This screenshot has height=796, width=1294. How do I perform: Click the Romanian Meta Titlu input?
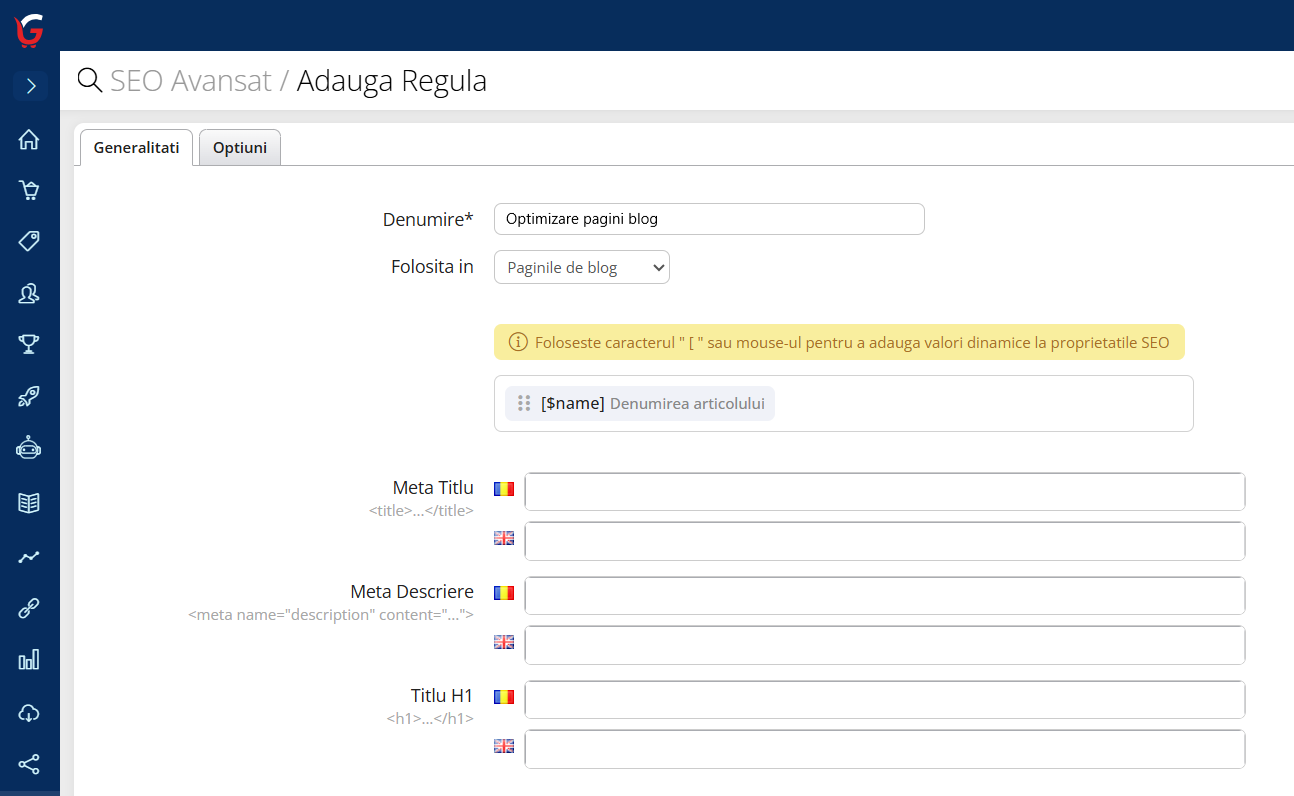click(885, 492)
